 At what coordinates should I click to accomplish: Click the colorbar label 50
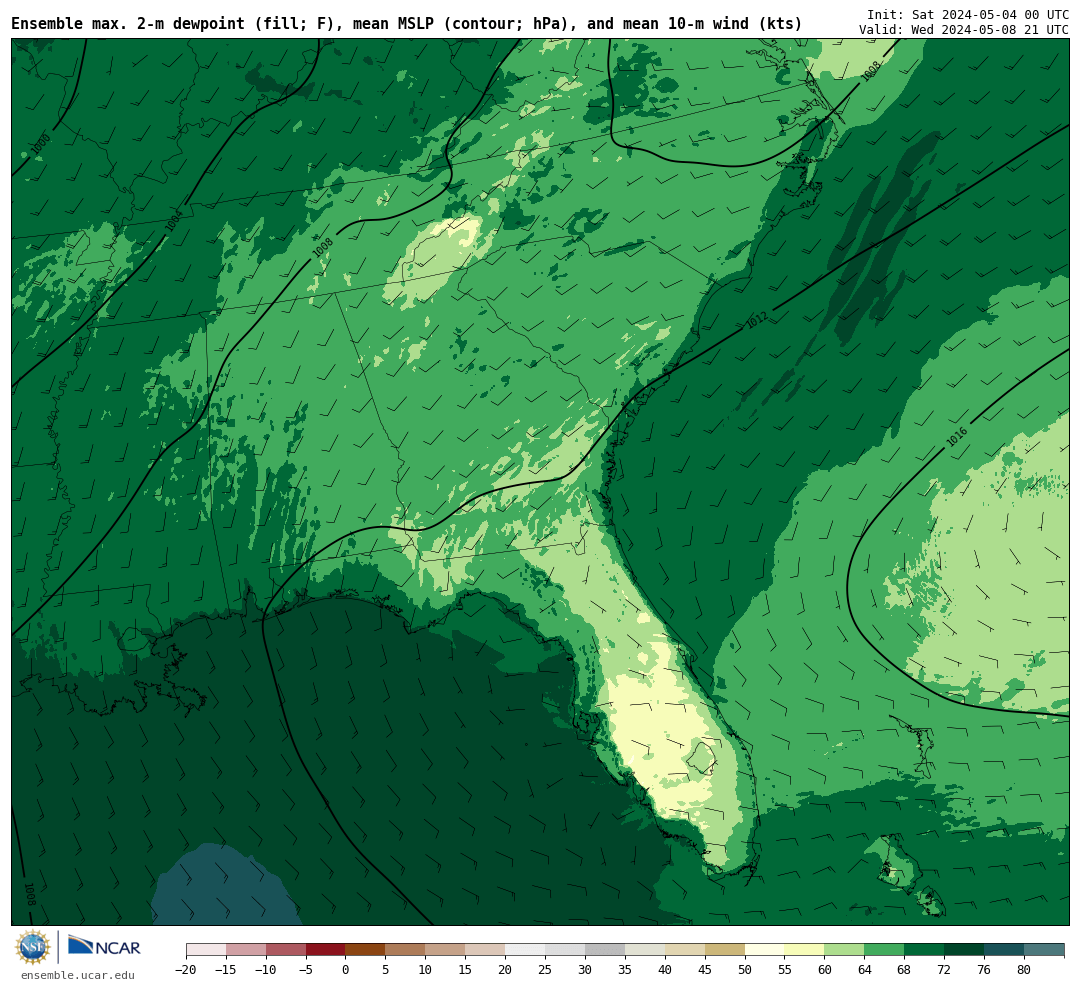click(x=745, y=970)
